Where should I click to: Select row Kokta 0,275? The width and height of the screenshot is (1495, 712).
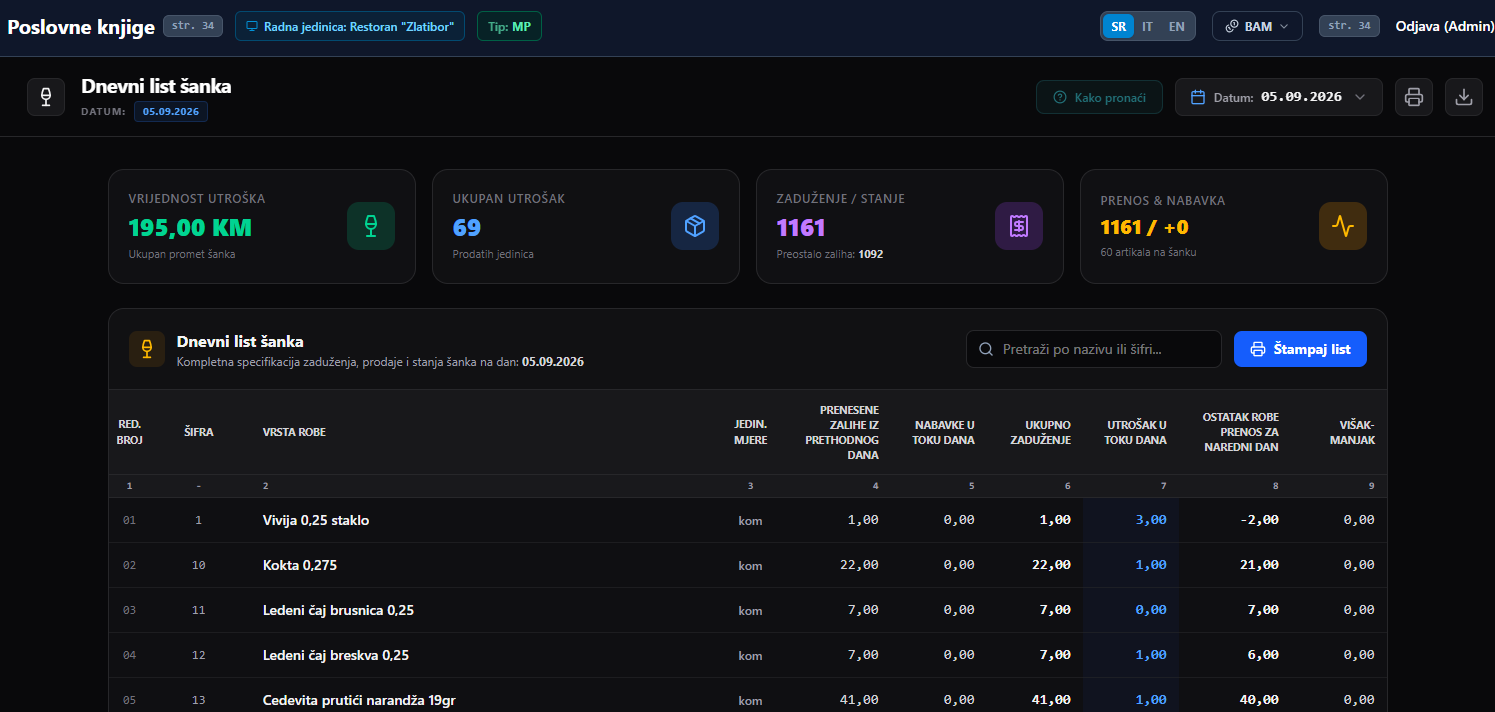747,565
